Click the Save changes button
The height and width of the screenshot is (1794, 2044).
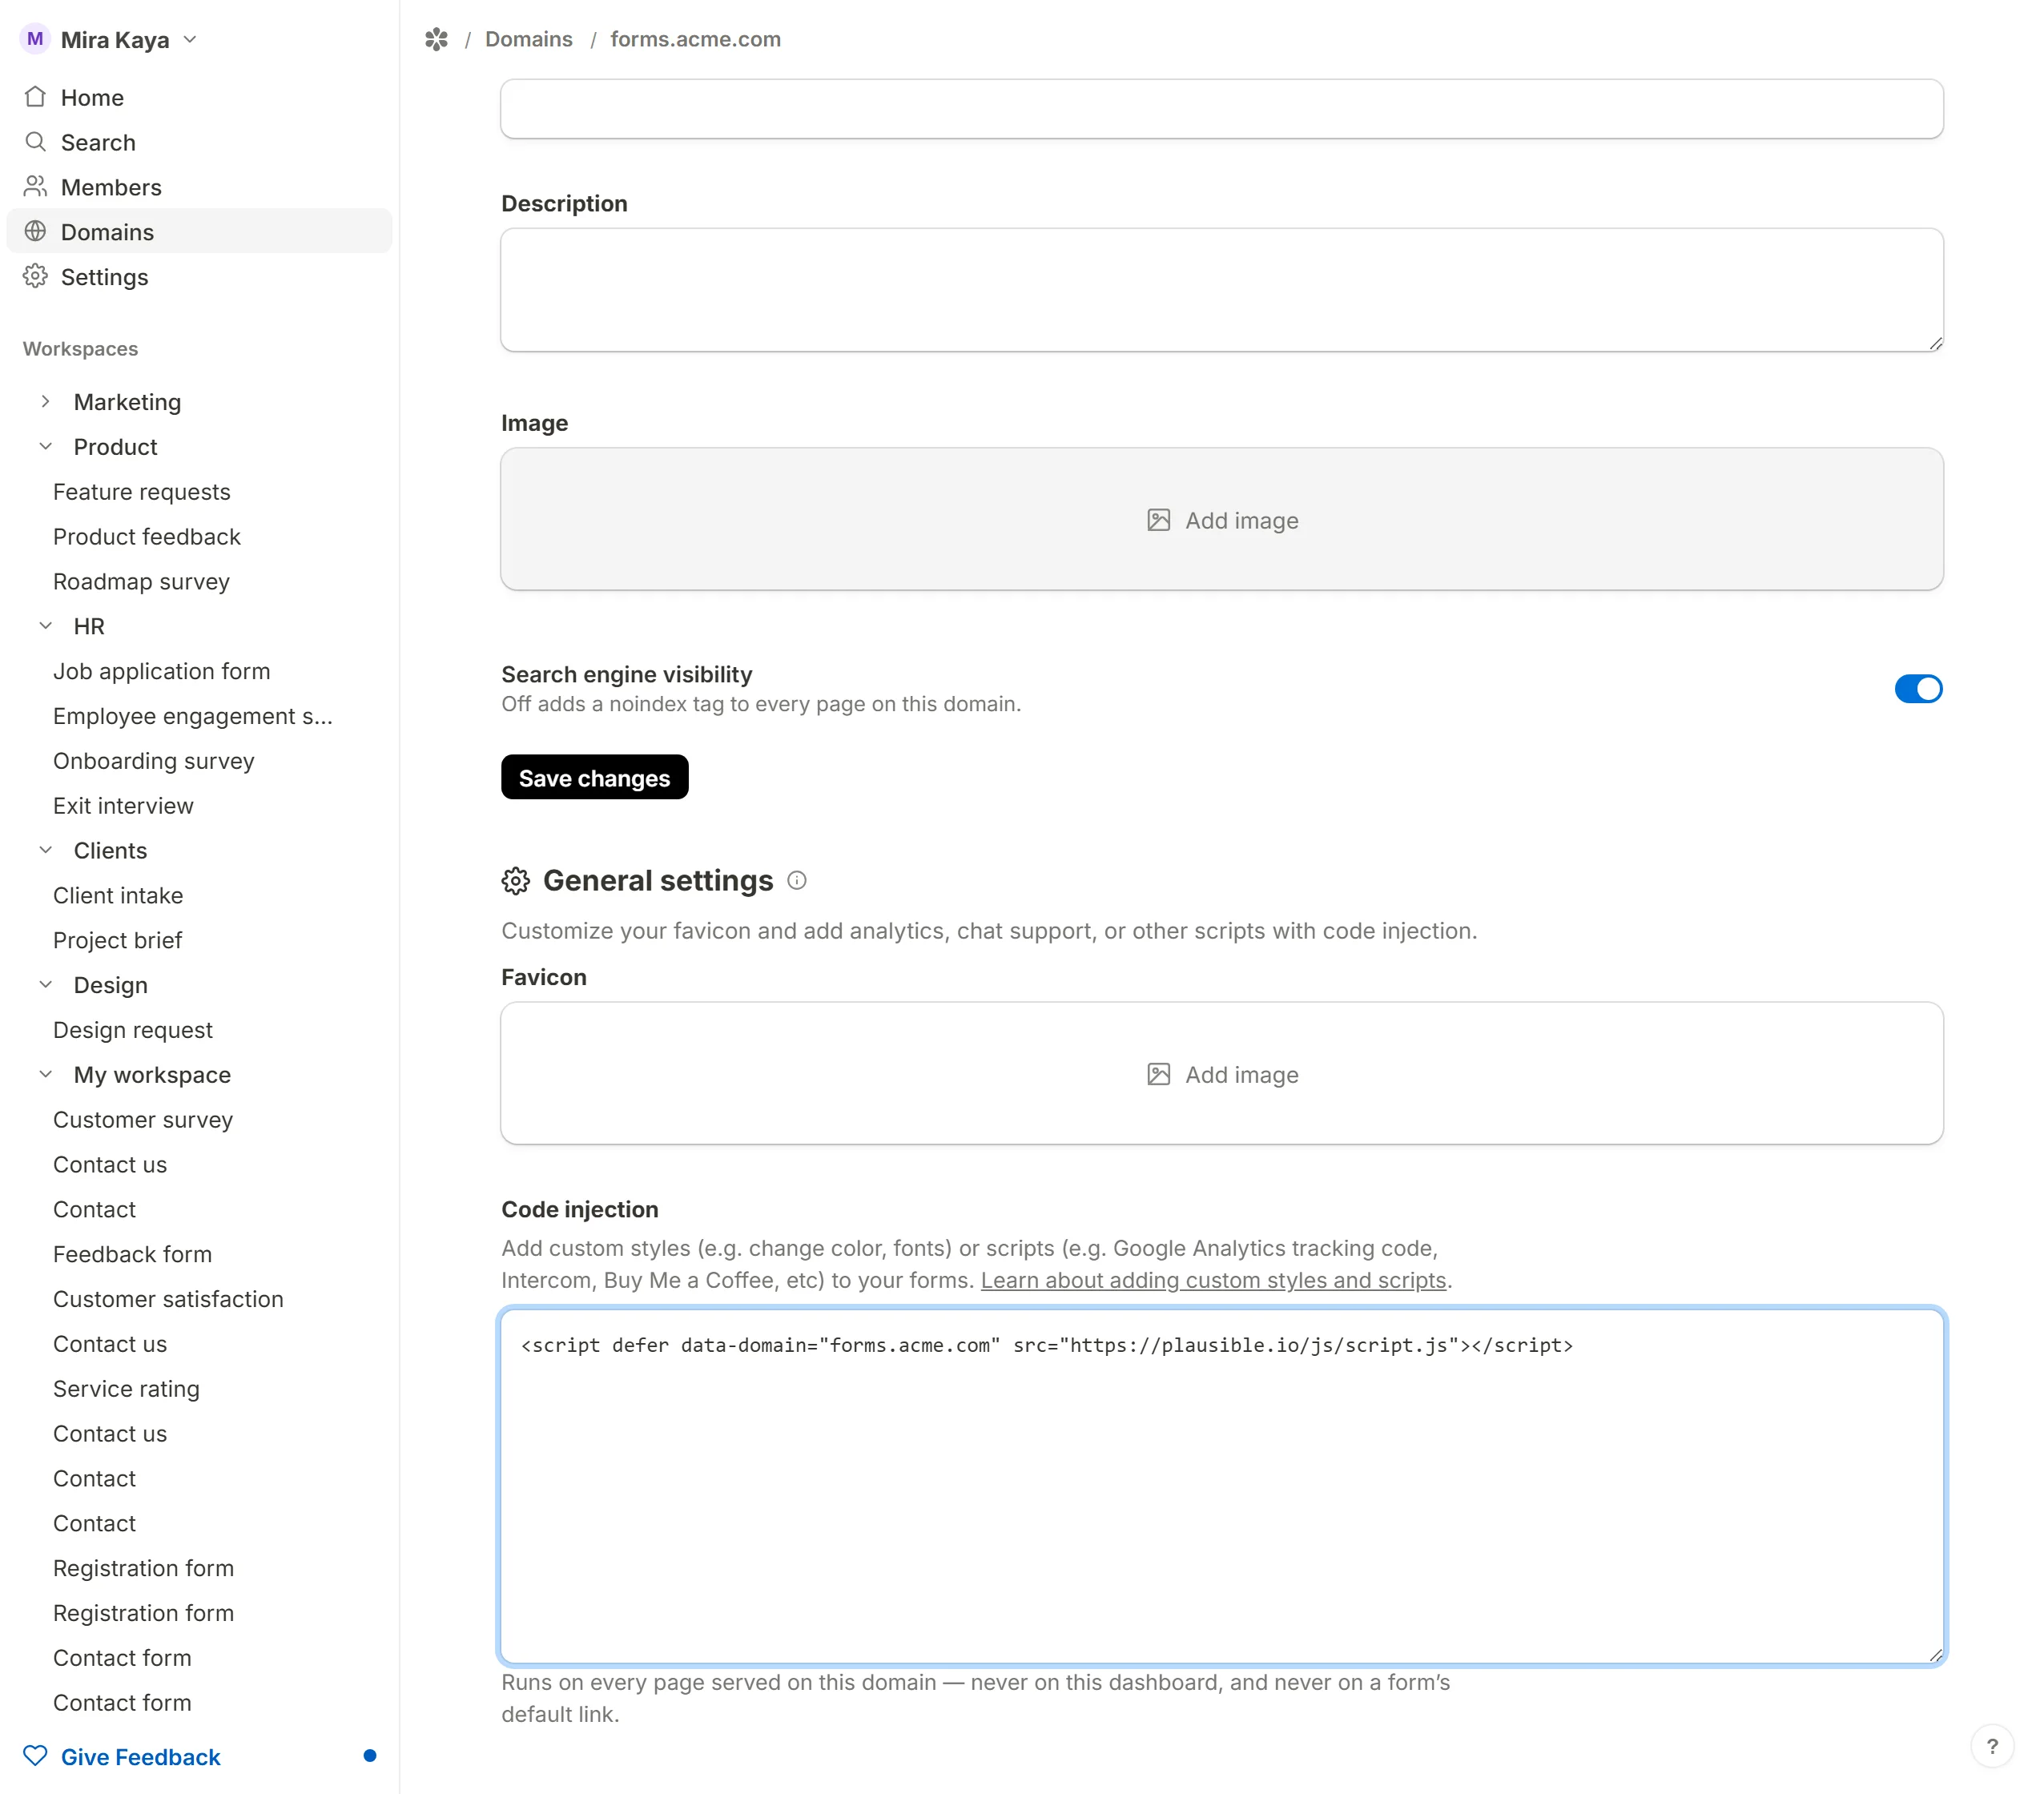click(594, 777)
